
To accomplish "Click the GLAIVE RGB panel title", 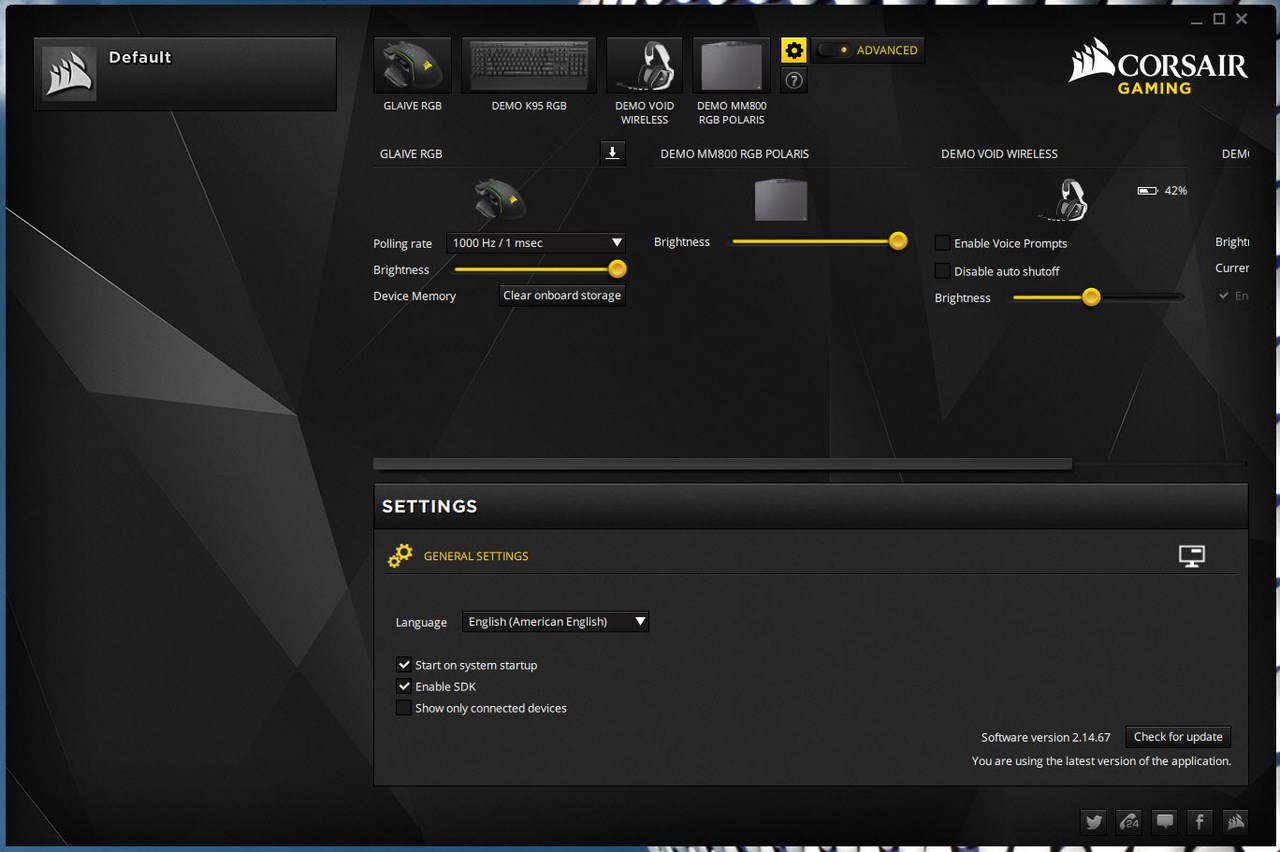I will coord(411,154).
